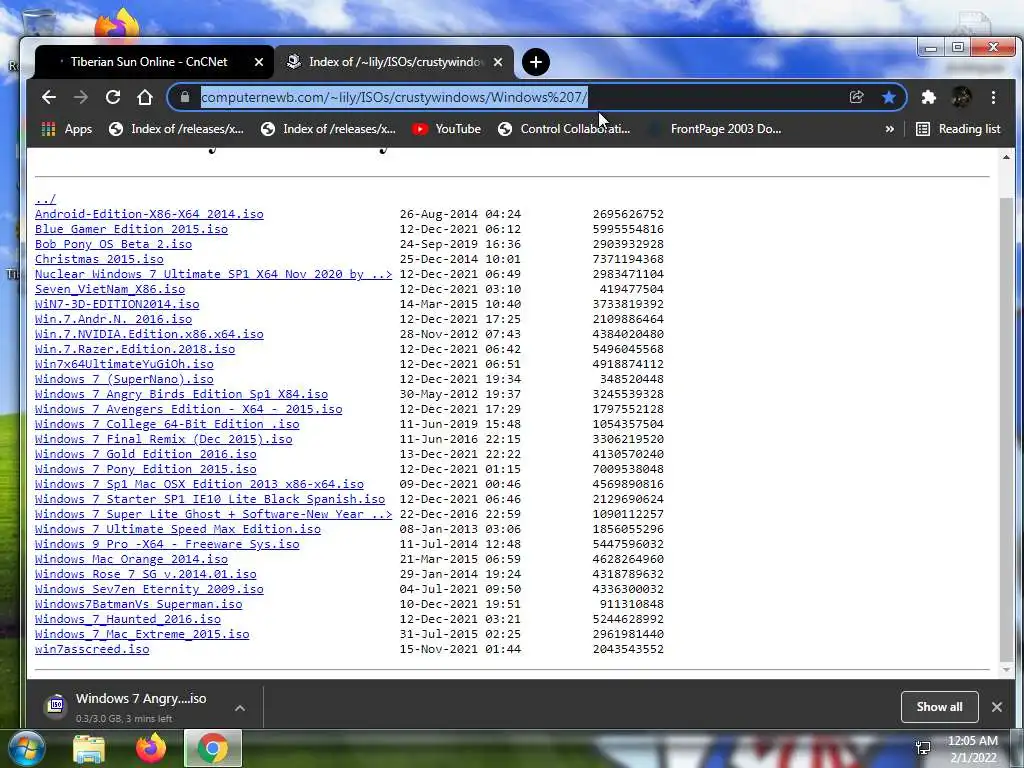Close the Tiberian Sun Online tab
Image resolution: width=1024 pixels, height=768 pixels.
[259, 62]
